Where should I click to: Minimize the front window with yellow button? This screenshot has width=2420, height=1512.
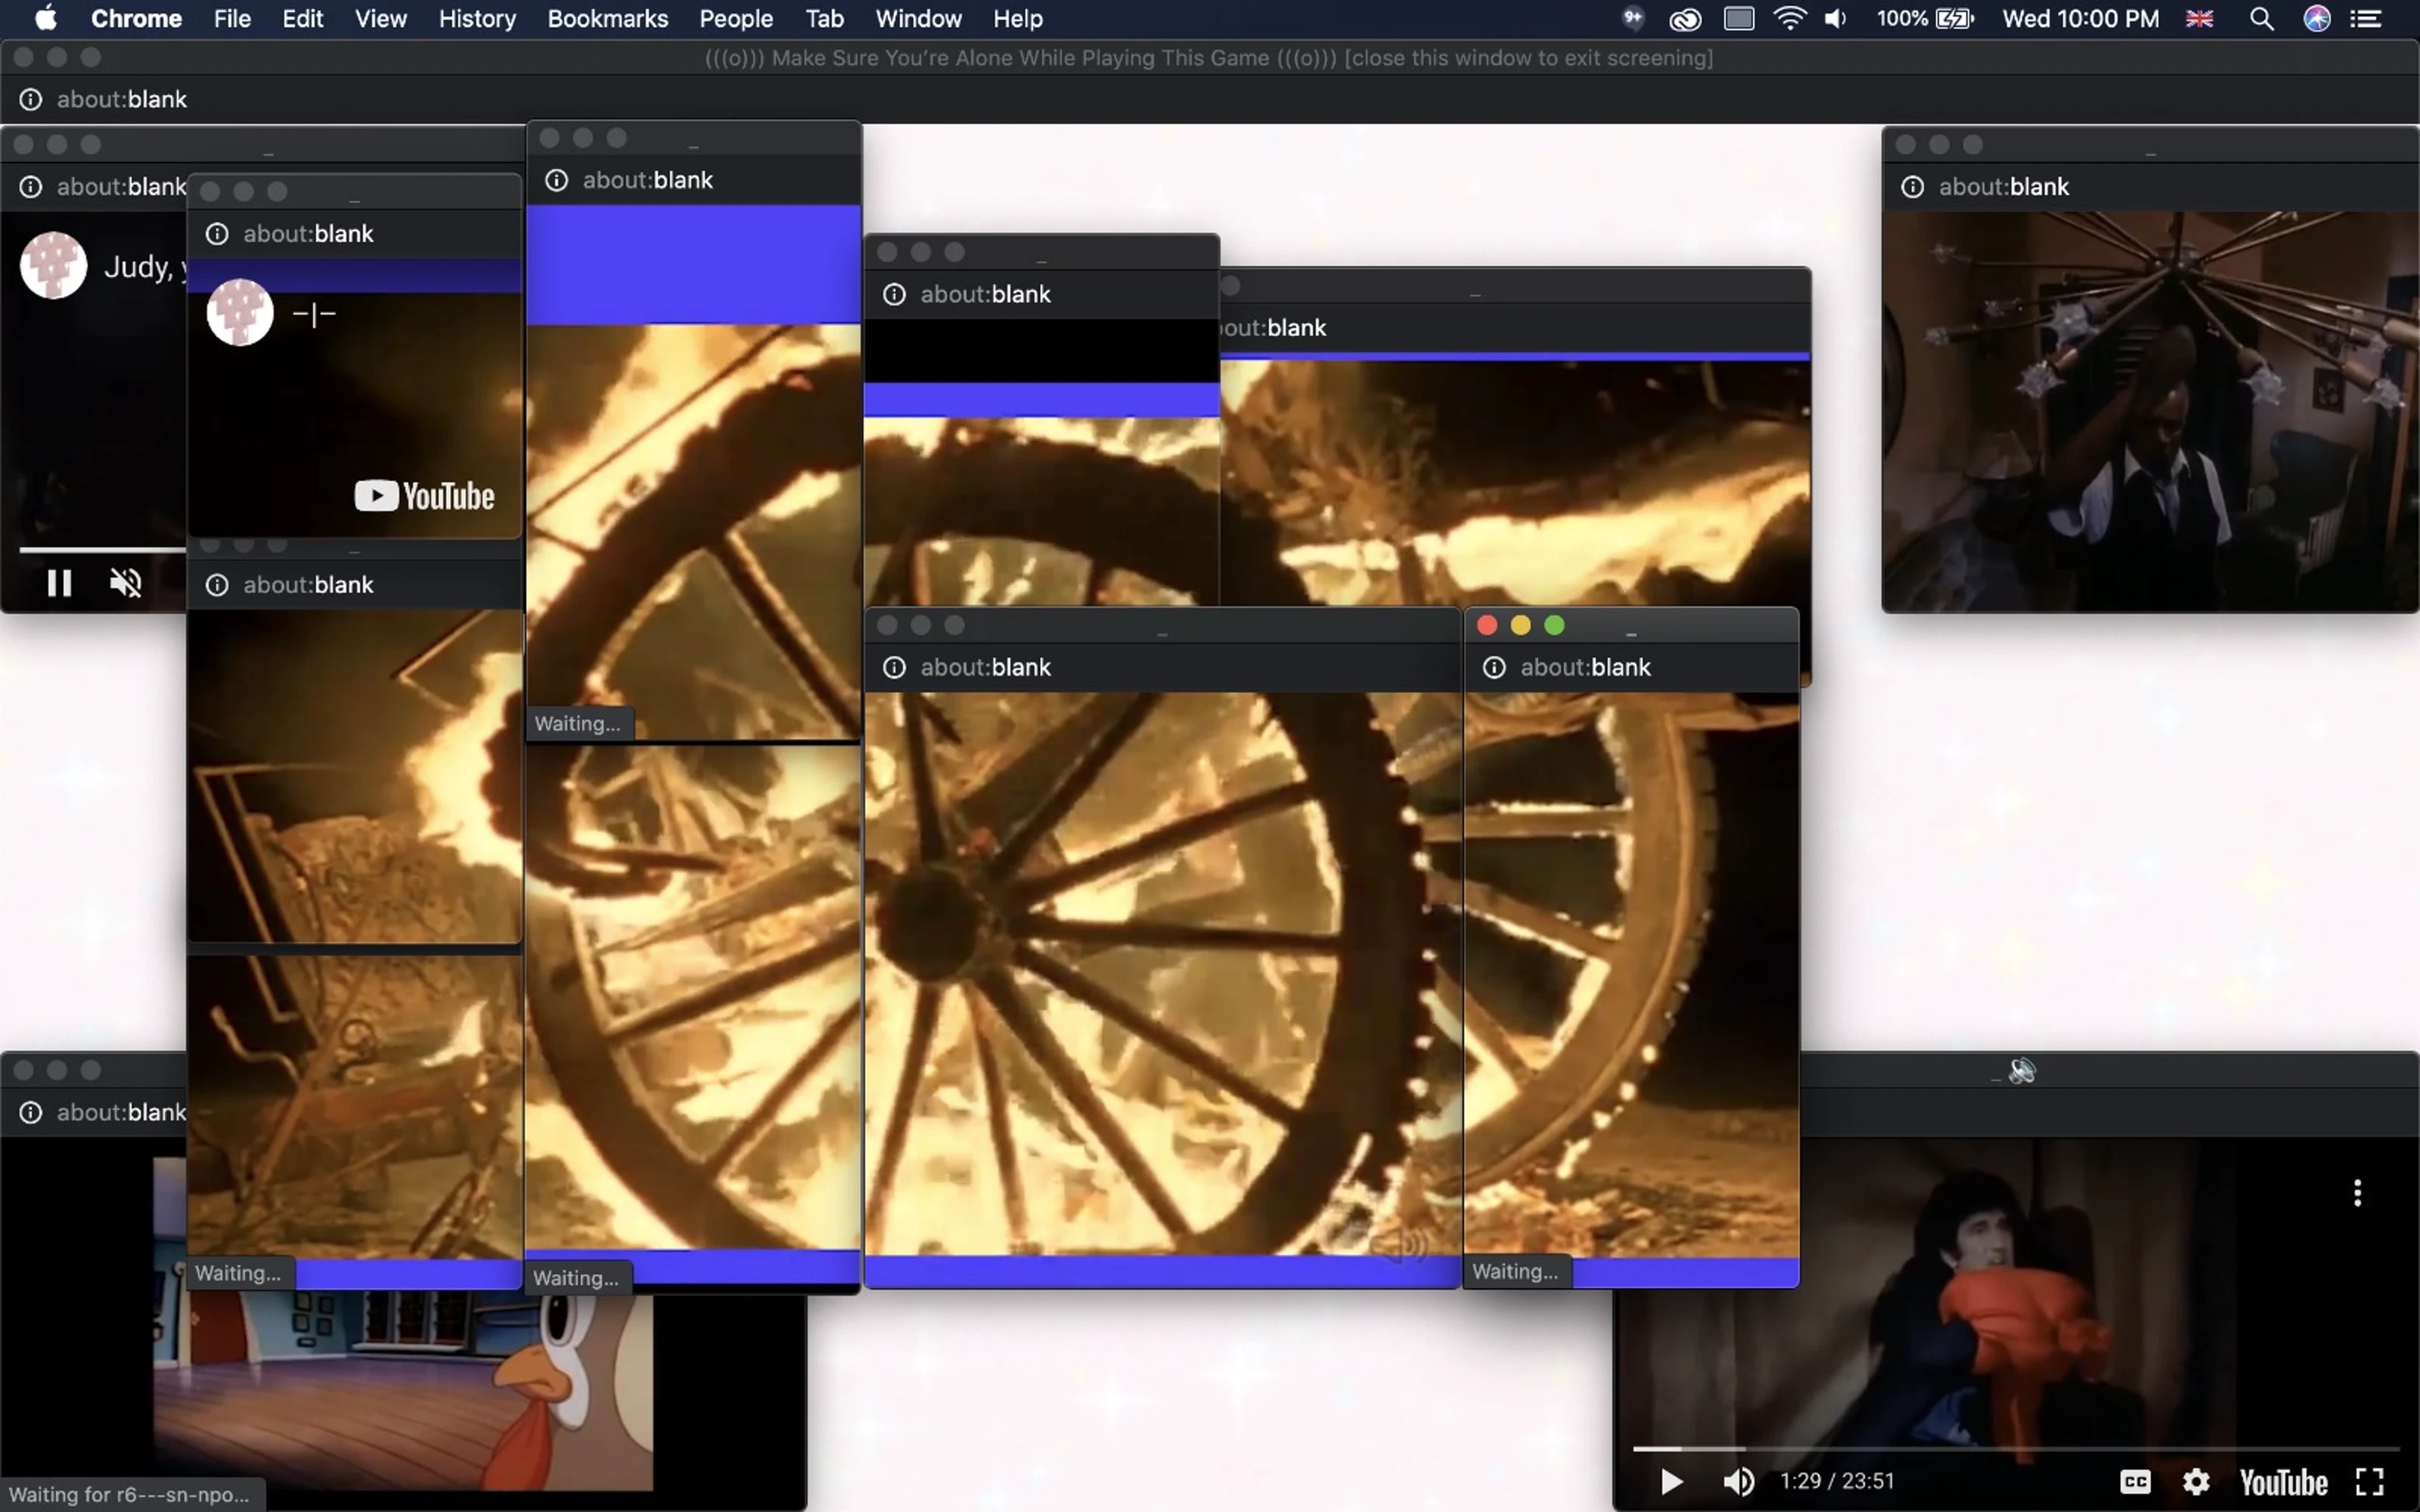pyautogui.click(x=1520, y=625)
